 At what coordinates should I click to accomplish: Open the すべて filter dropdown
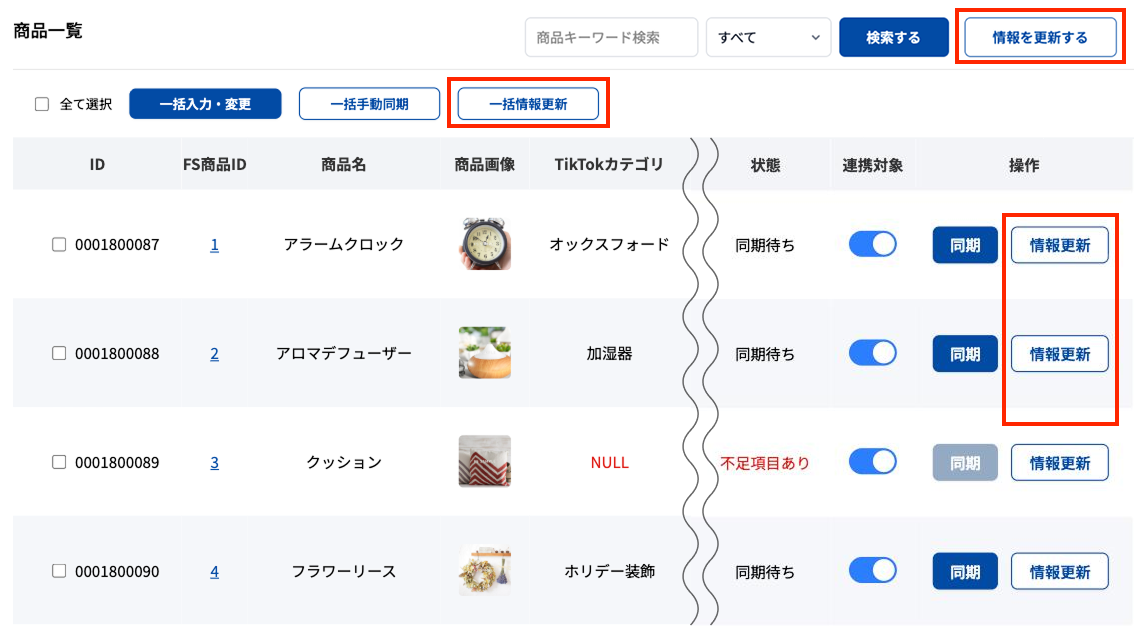coord(768,37)
